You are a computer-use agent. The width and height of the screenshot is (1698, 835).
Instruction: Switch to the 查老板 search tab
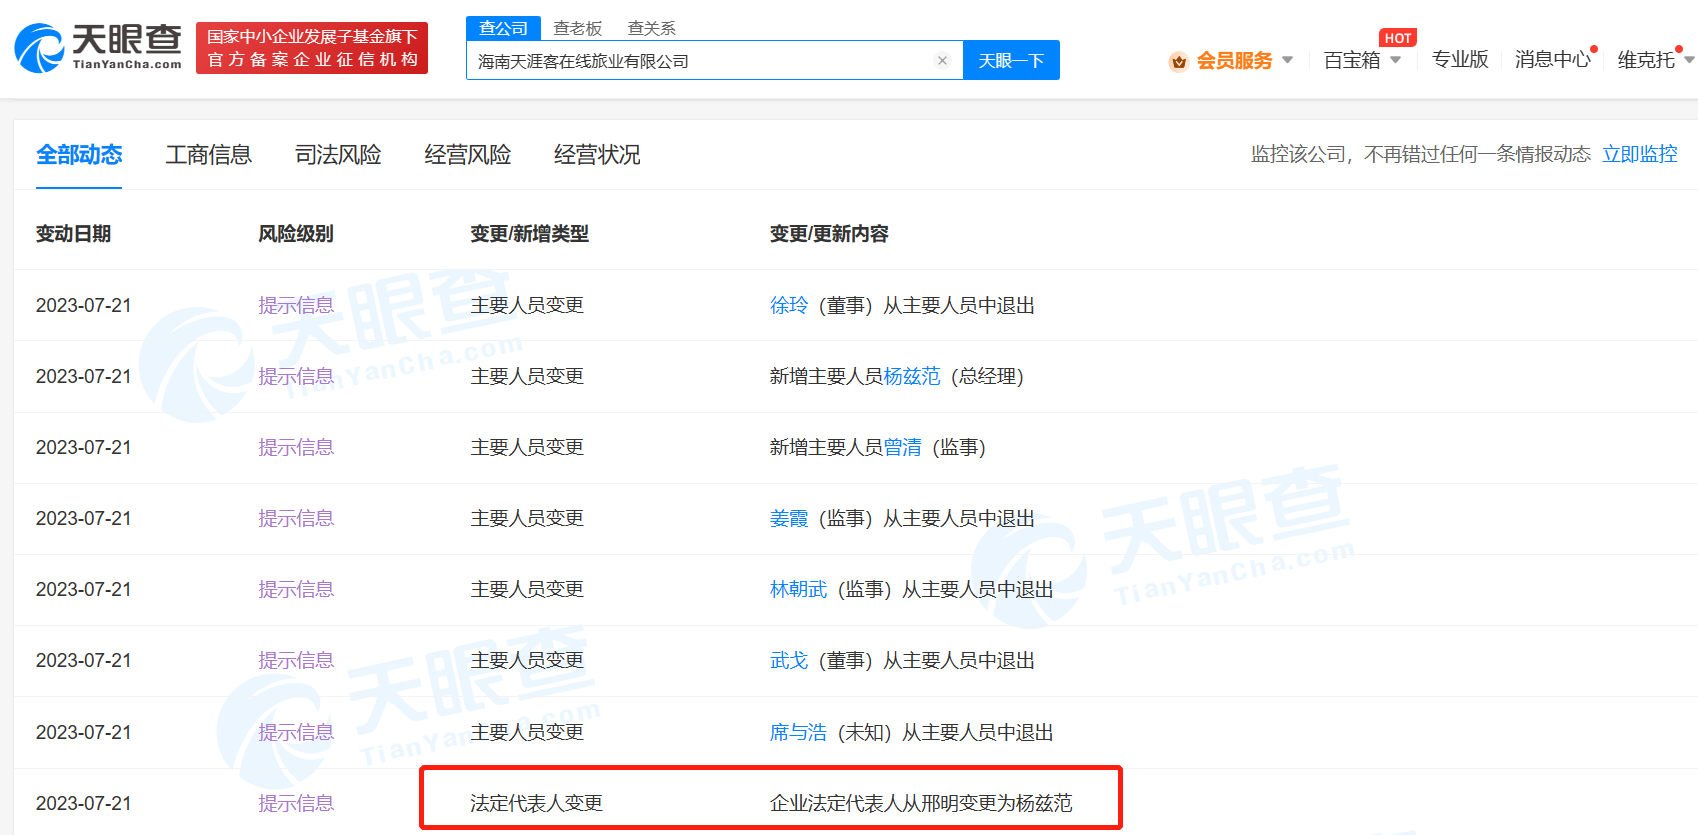tap(578, 29)
